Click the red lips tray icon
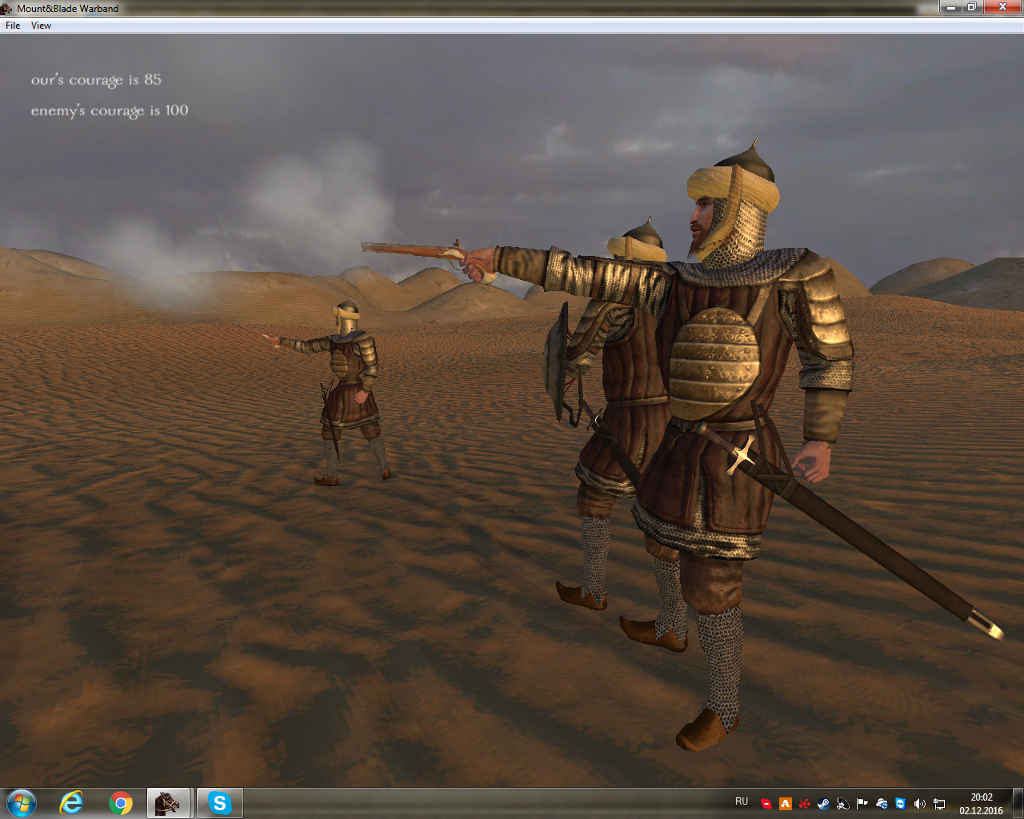The image size is (1024, 819). point(766,803)
